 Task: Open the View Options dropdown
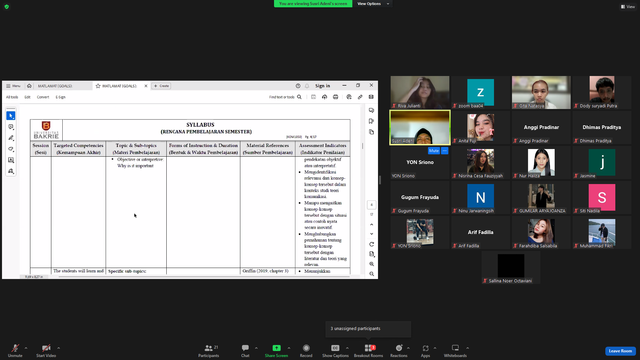pos(373,4)
